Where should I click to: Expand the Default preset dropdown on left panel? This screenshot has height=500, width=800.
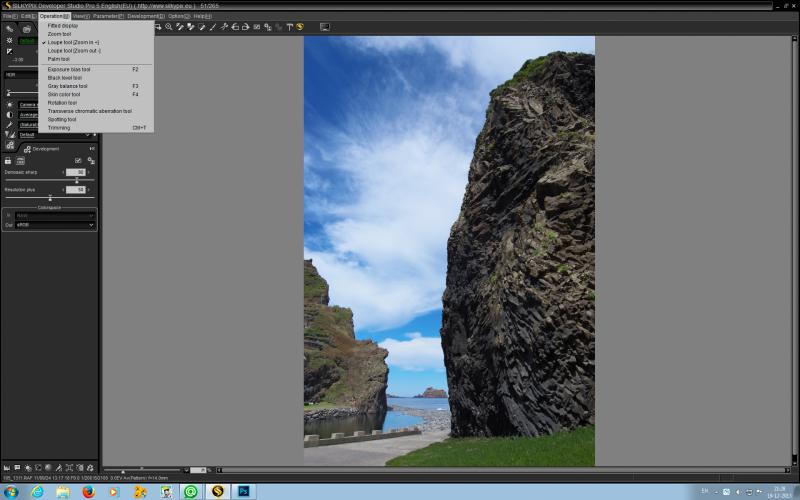click(x=55, y=135)
